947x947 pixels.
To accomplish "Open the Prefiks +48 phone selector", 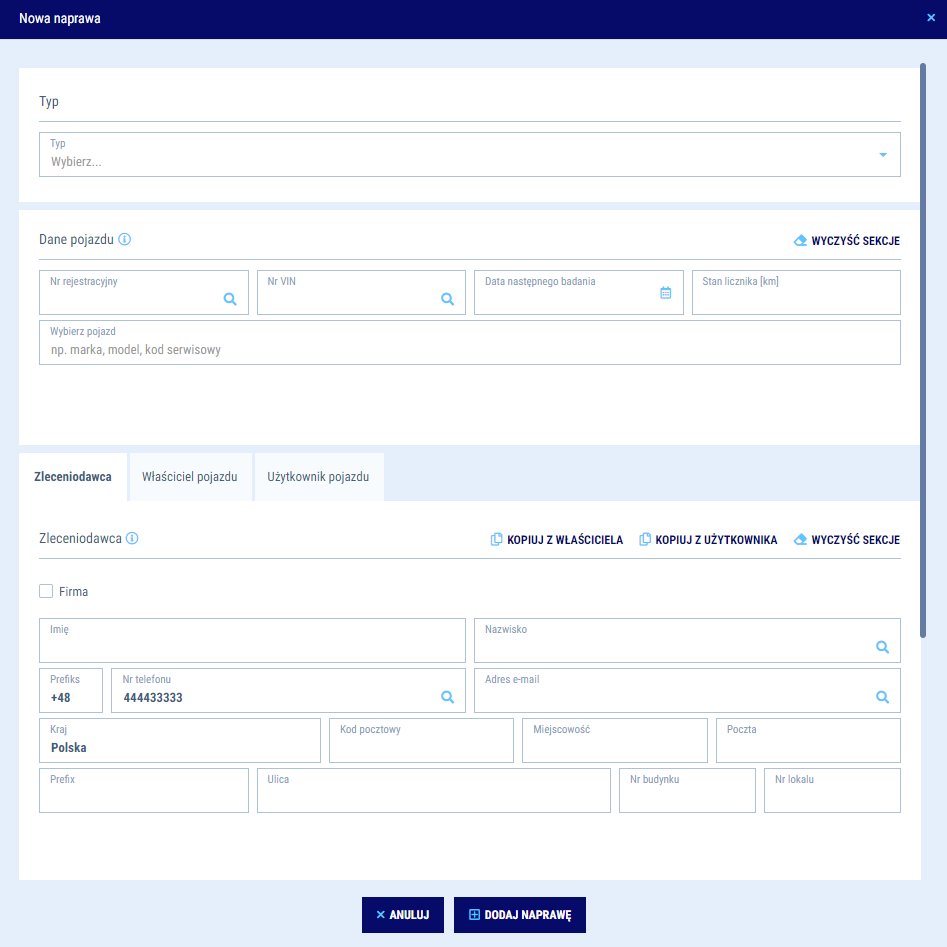I will (70, 691).
